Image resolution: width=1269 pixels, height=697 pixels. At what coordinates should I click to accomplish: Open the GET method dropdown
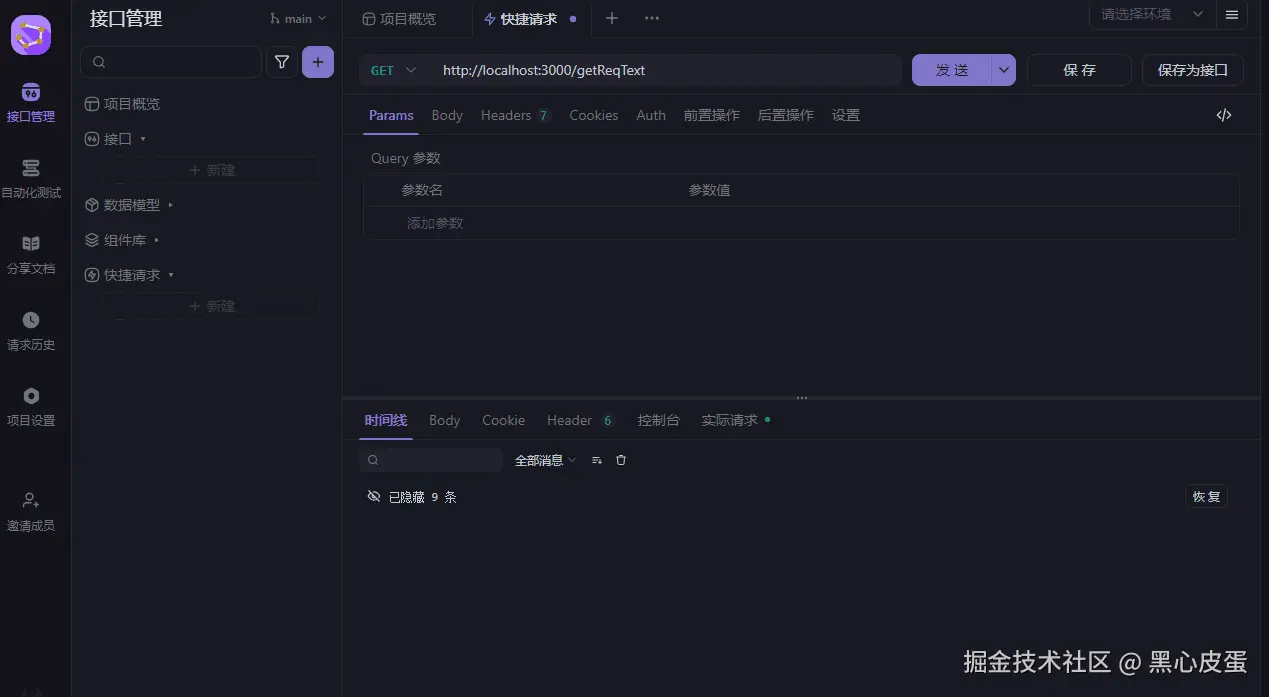391,70
